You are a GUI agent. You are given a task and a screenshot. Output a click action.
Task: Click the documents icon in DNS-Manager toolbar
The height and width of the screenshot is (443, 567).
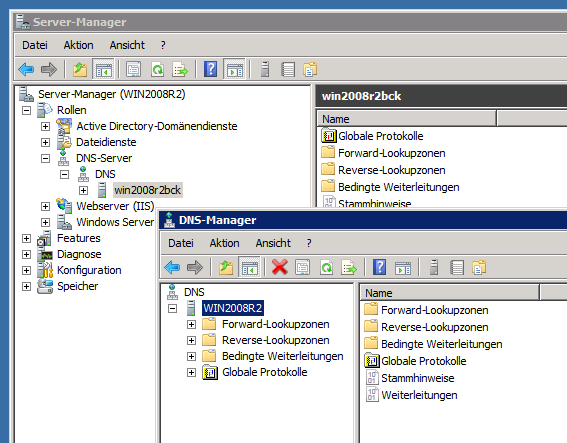click(479, 268)
